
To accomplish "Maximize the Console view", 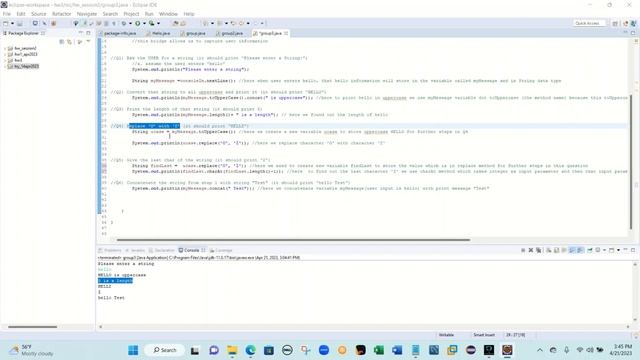I will tap(633, 250).
